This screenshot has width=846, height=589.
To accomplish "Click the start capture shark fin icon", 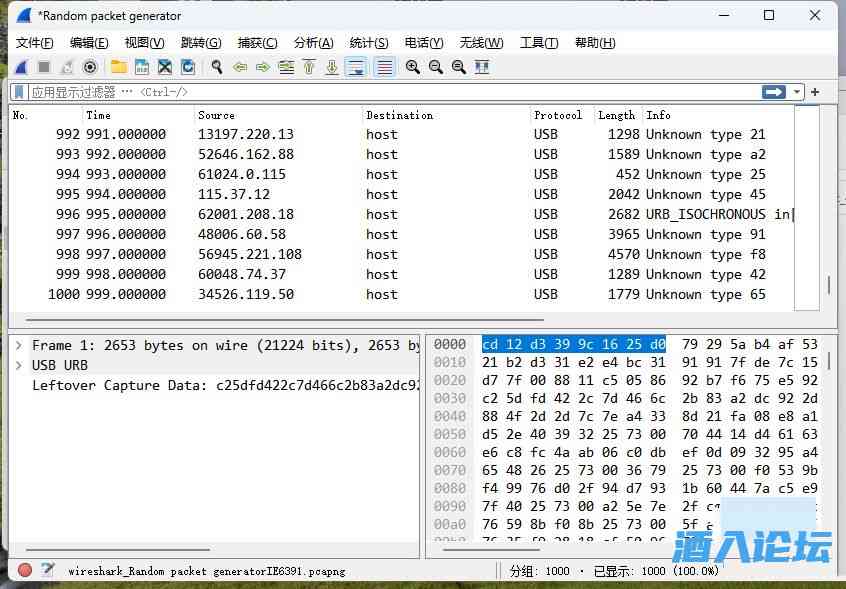I will [x=22, y=67].
